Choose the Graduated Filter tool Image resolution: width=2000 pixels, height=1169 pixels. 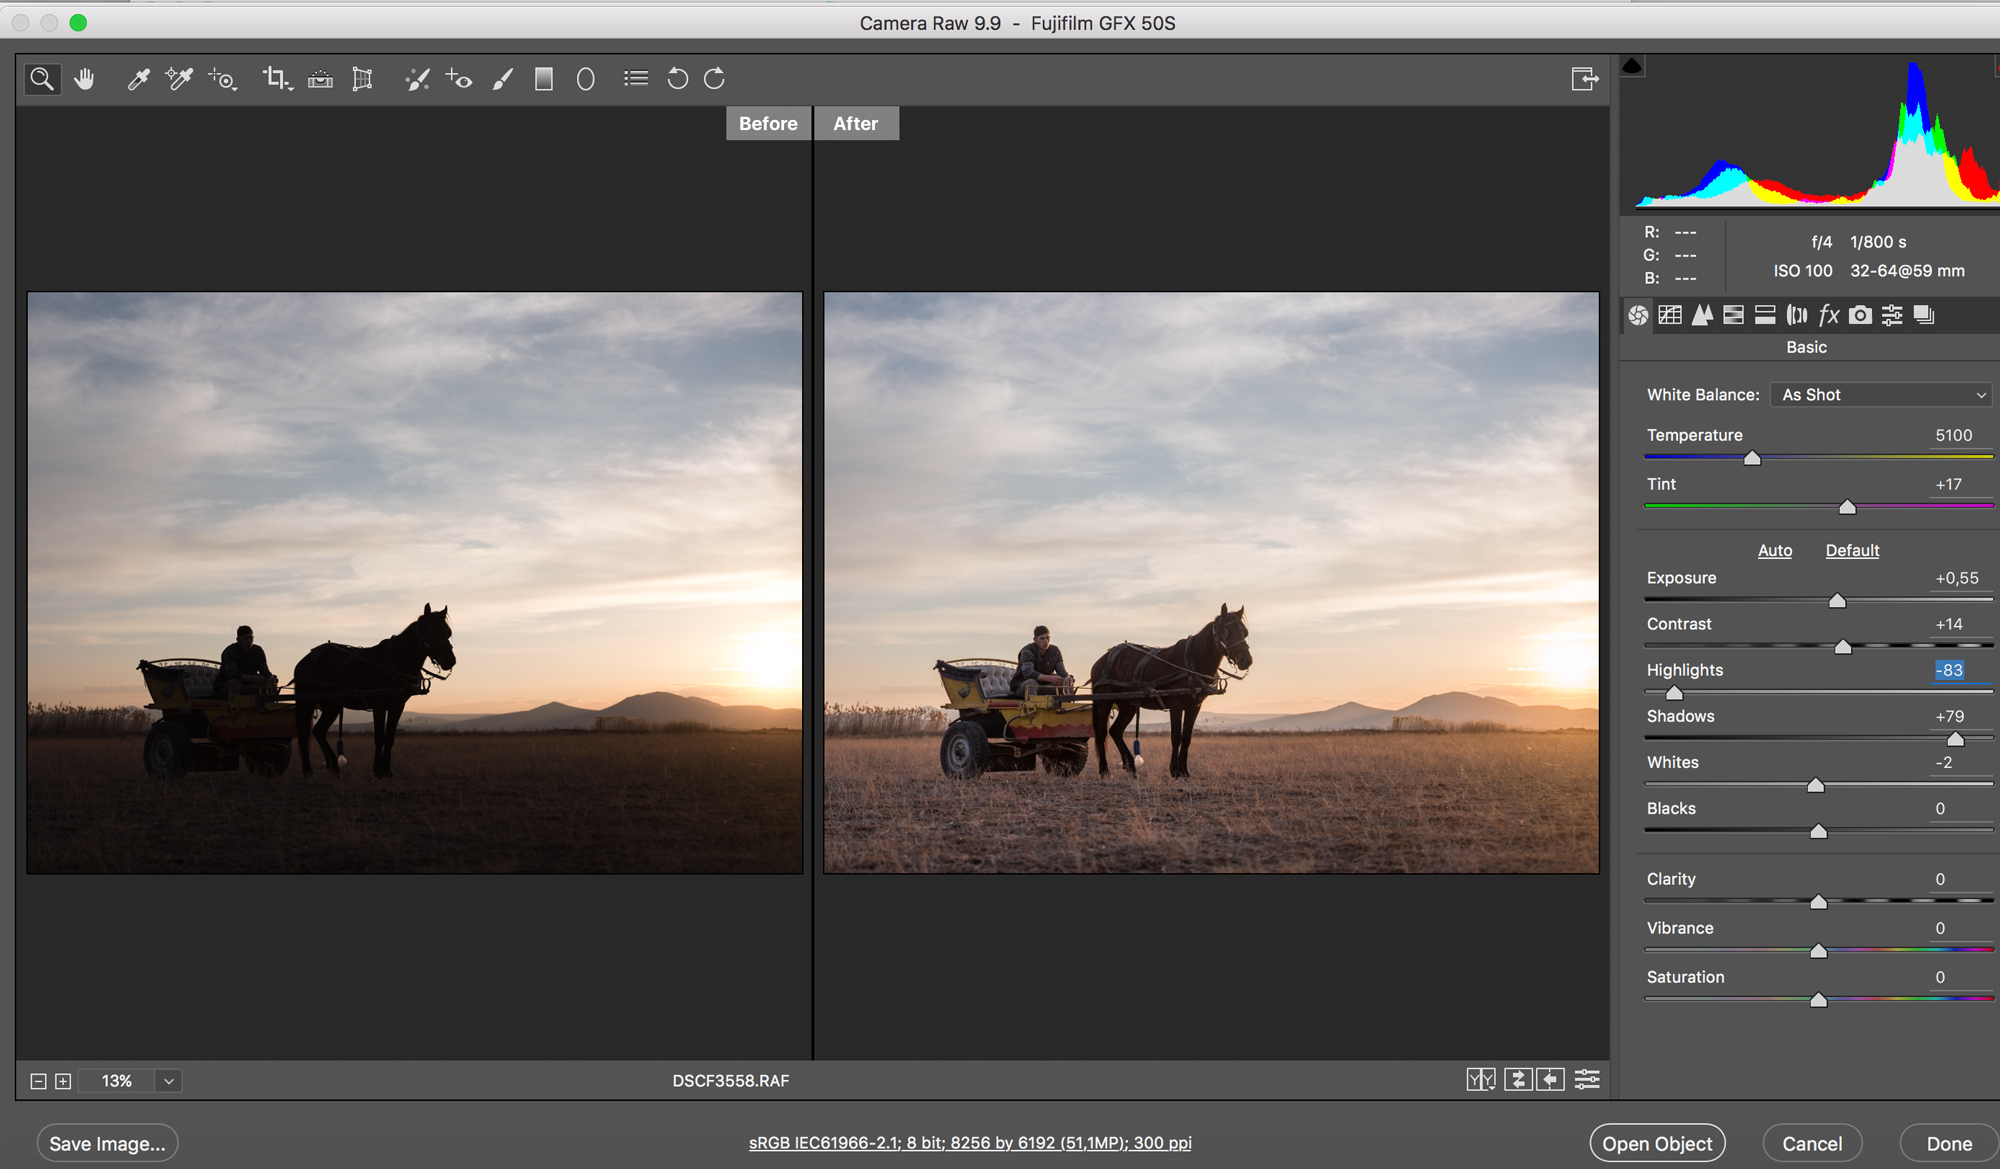(x=543, y=79)
